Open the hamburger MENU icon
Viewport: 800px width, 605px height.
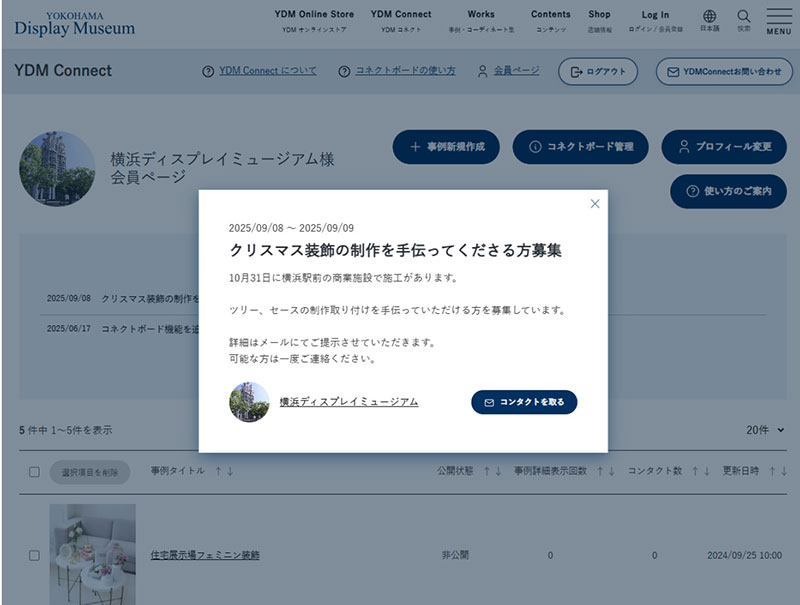tap(779, 21)
